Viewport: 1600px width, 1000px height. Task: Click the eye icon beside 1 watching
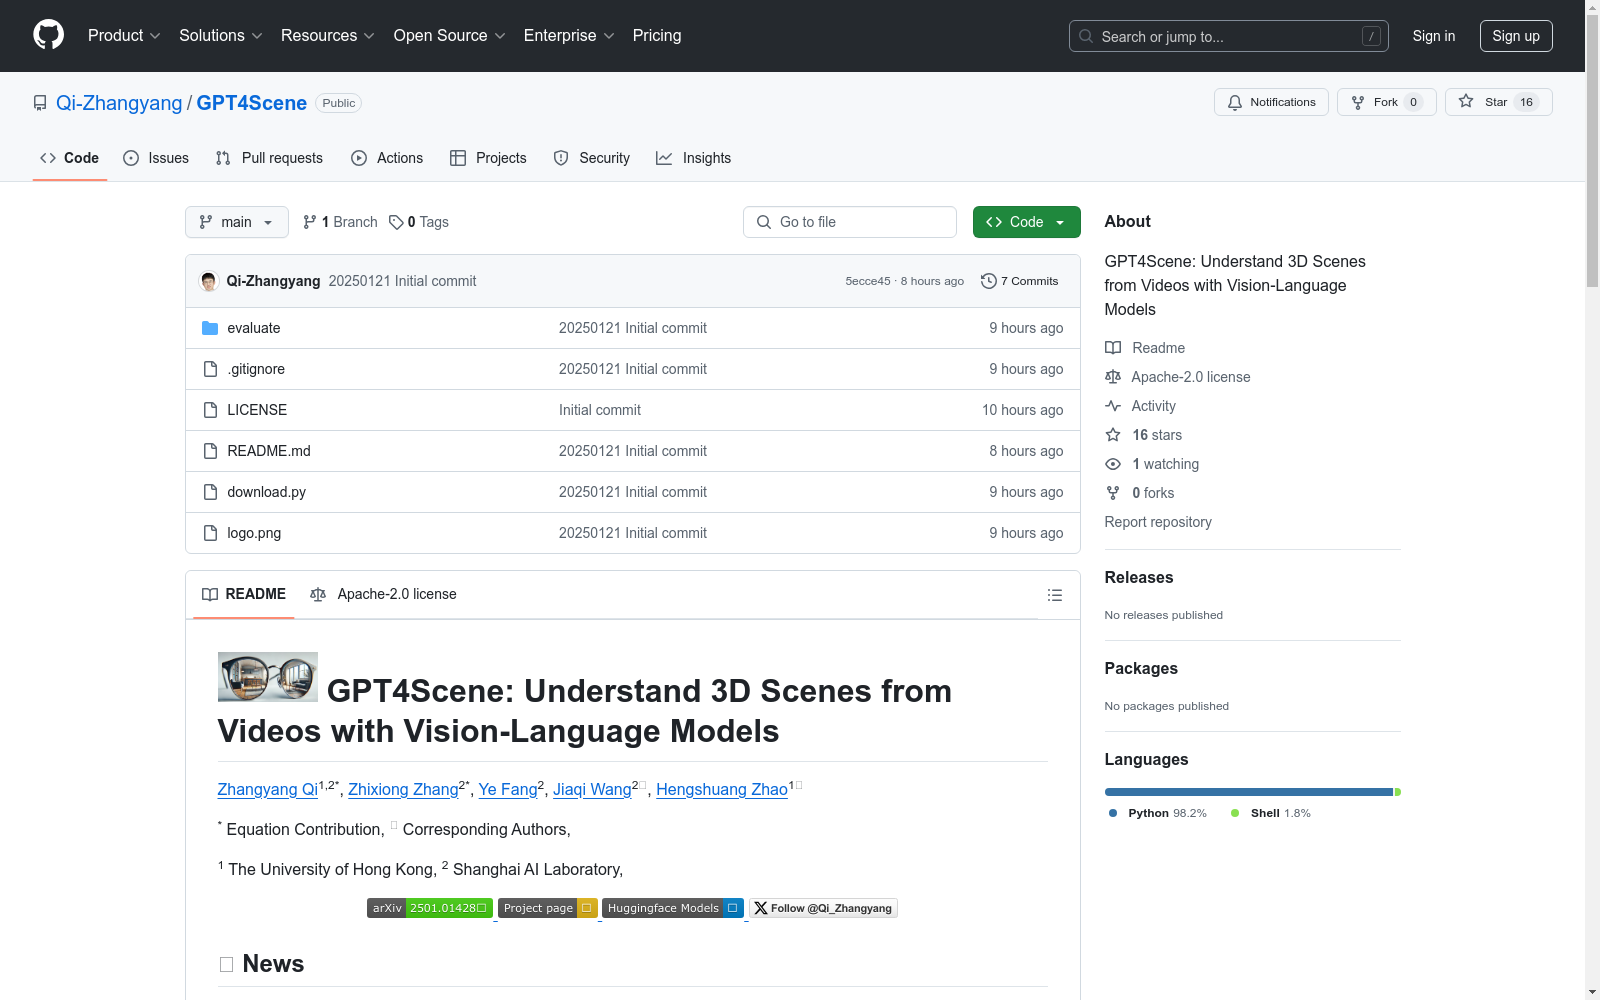1113,464
